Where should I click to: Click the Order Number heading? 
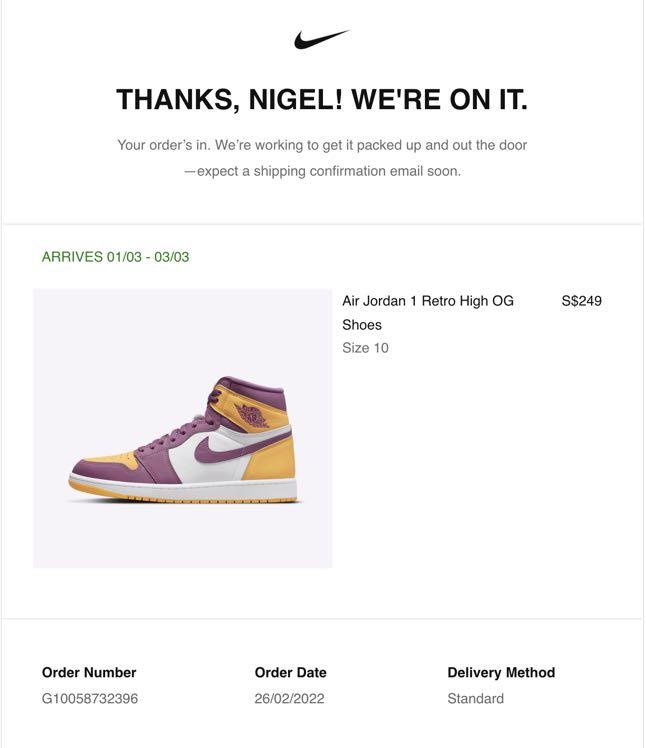pyautogui.click(x=89, y=673)
